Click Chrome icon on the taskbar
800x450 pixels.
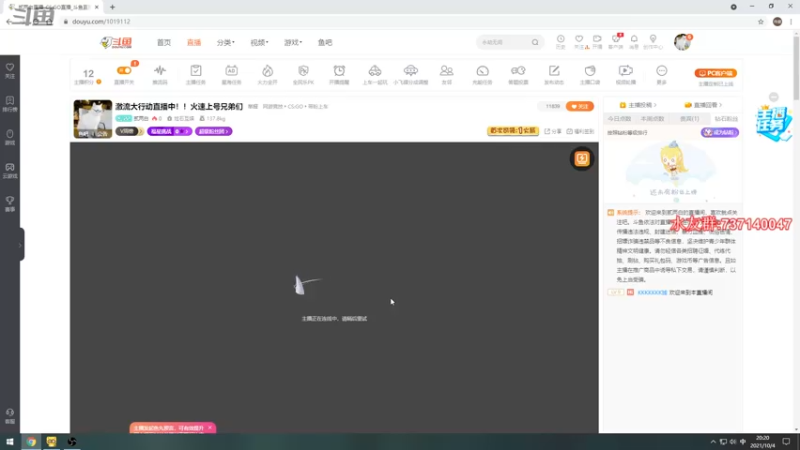coord(31,442)
